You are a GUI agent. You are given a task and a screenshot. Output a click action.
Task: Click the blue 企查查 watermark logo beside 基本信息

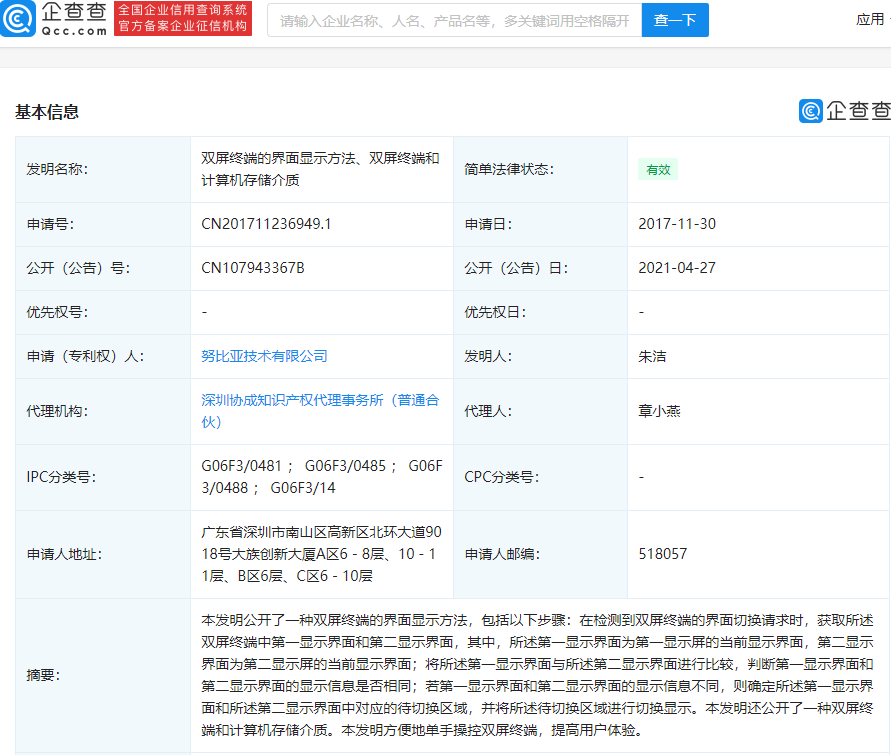[844, 111]
